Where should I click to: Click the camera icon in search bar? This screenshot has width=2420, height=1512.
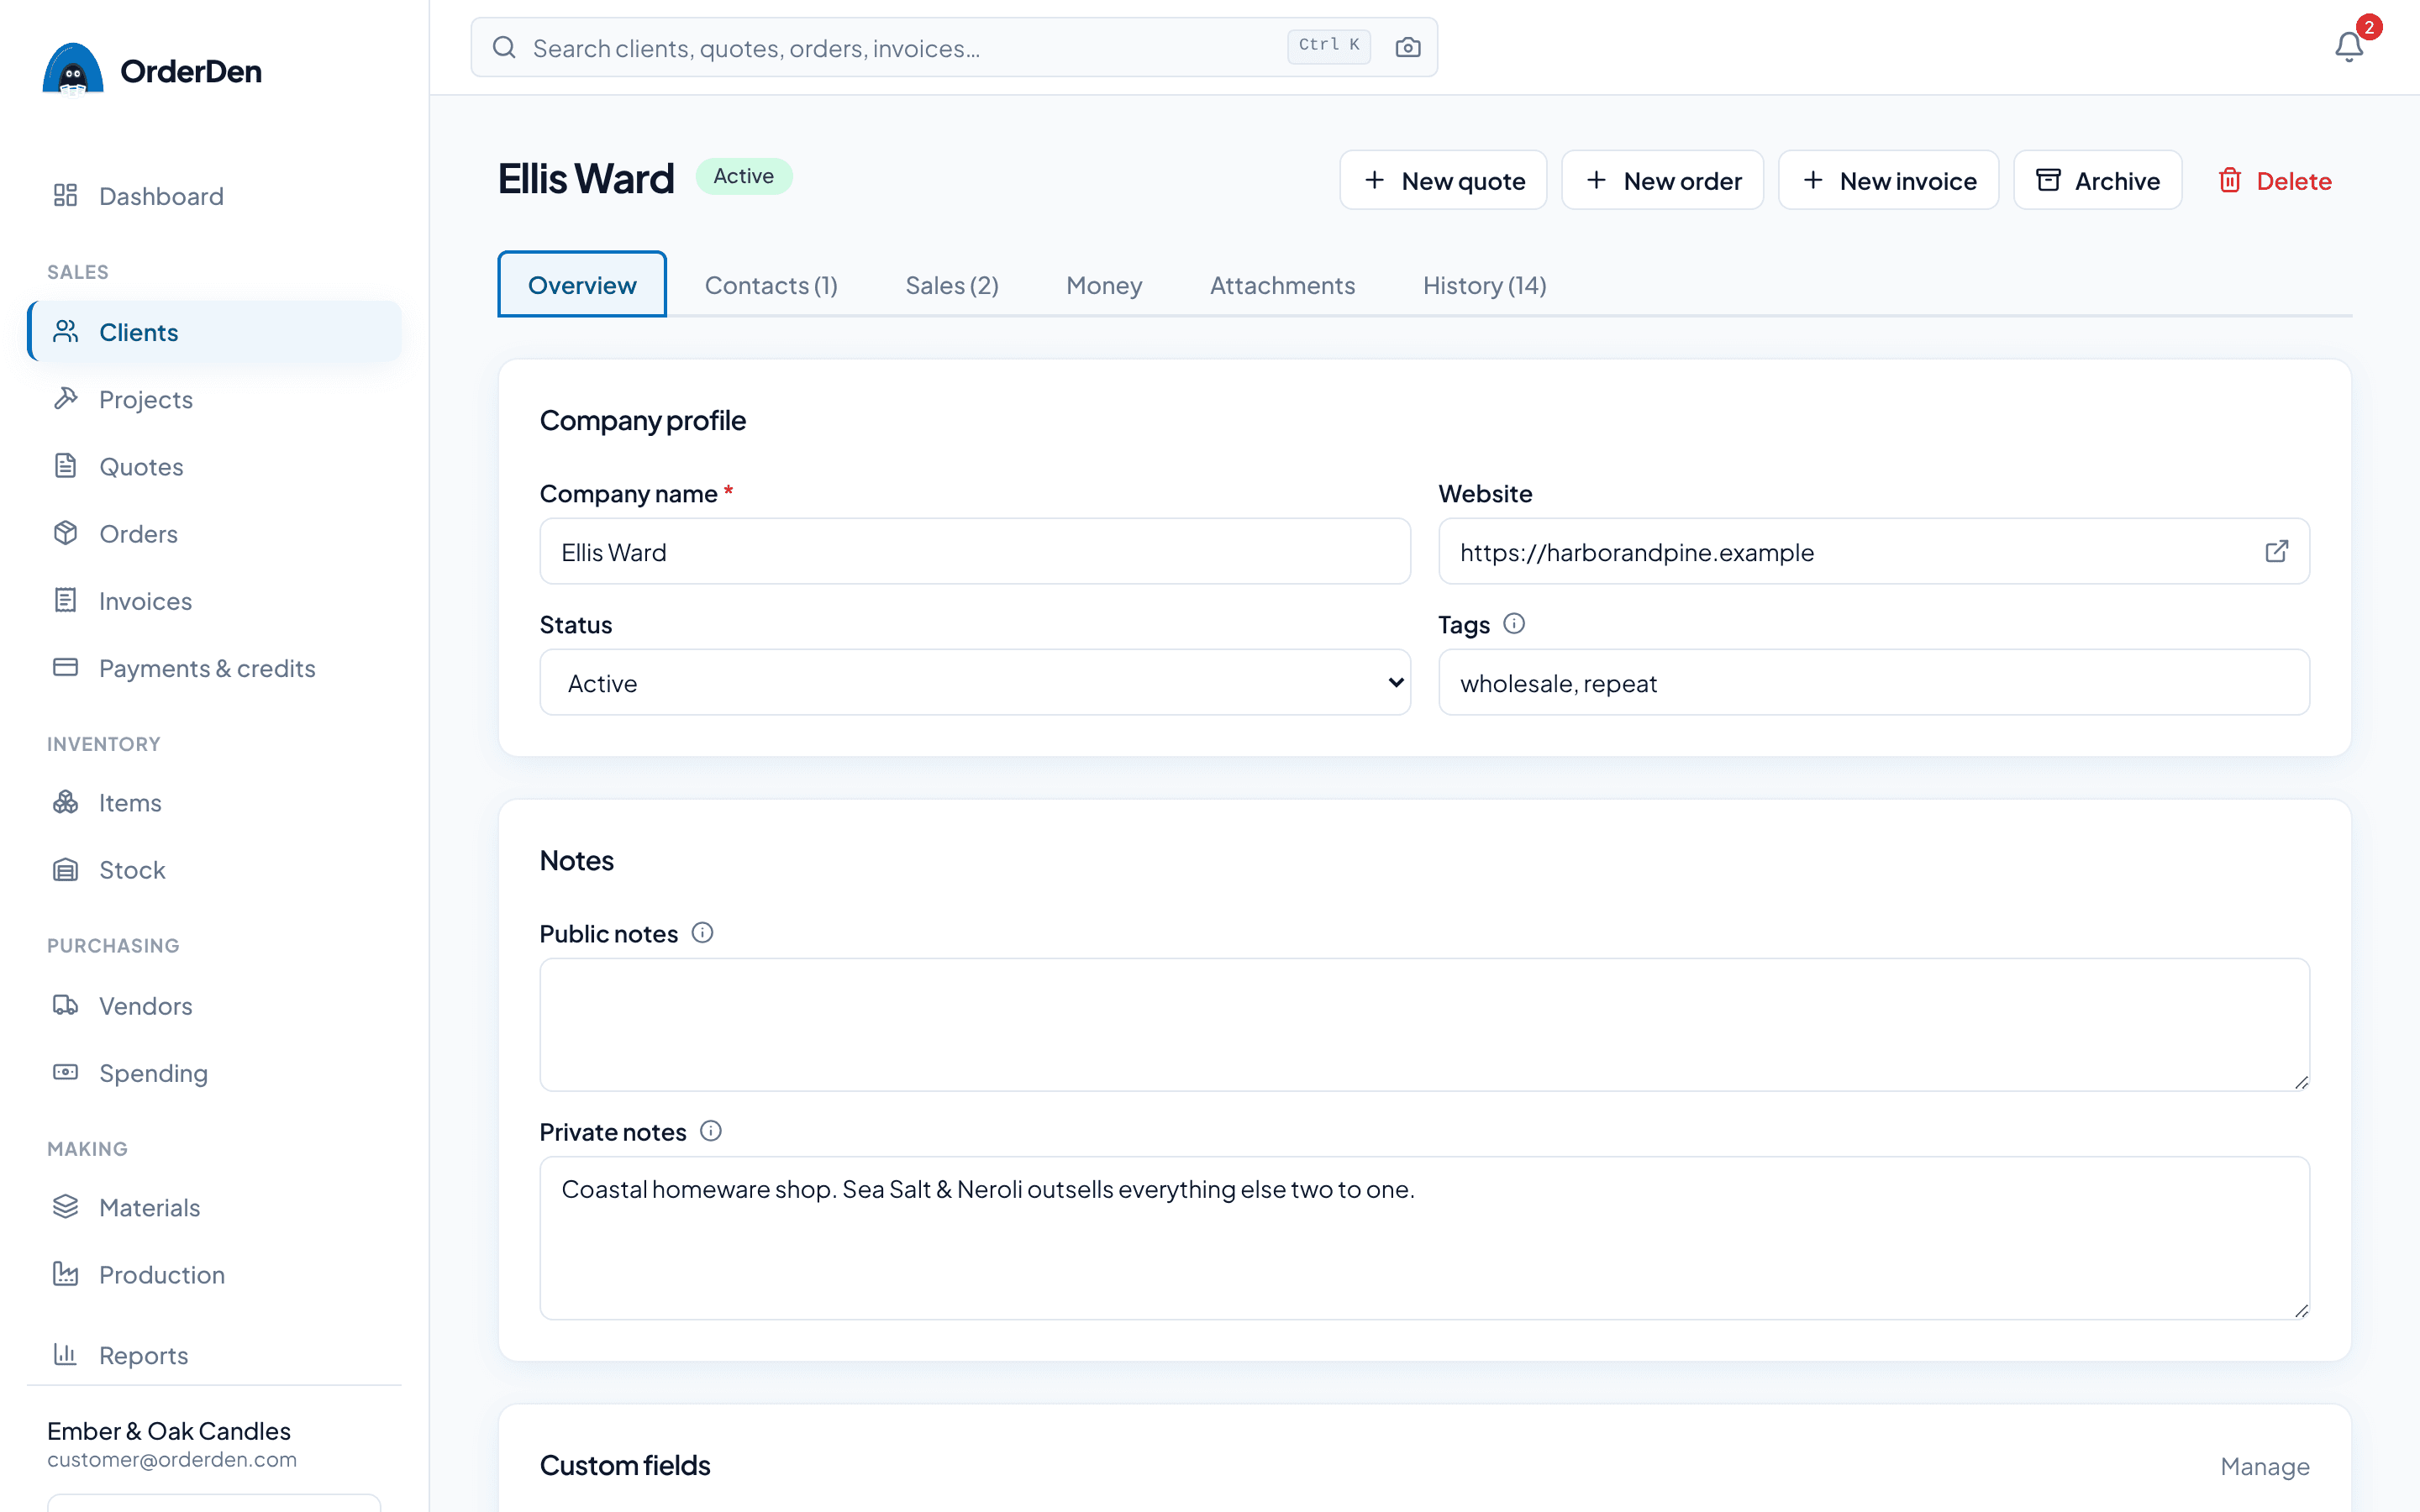1408,47
